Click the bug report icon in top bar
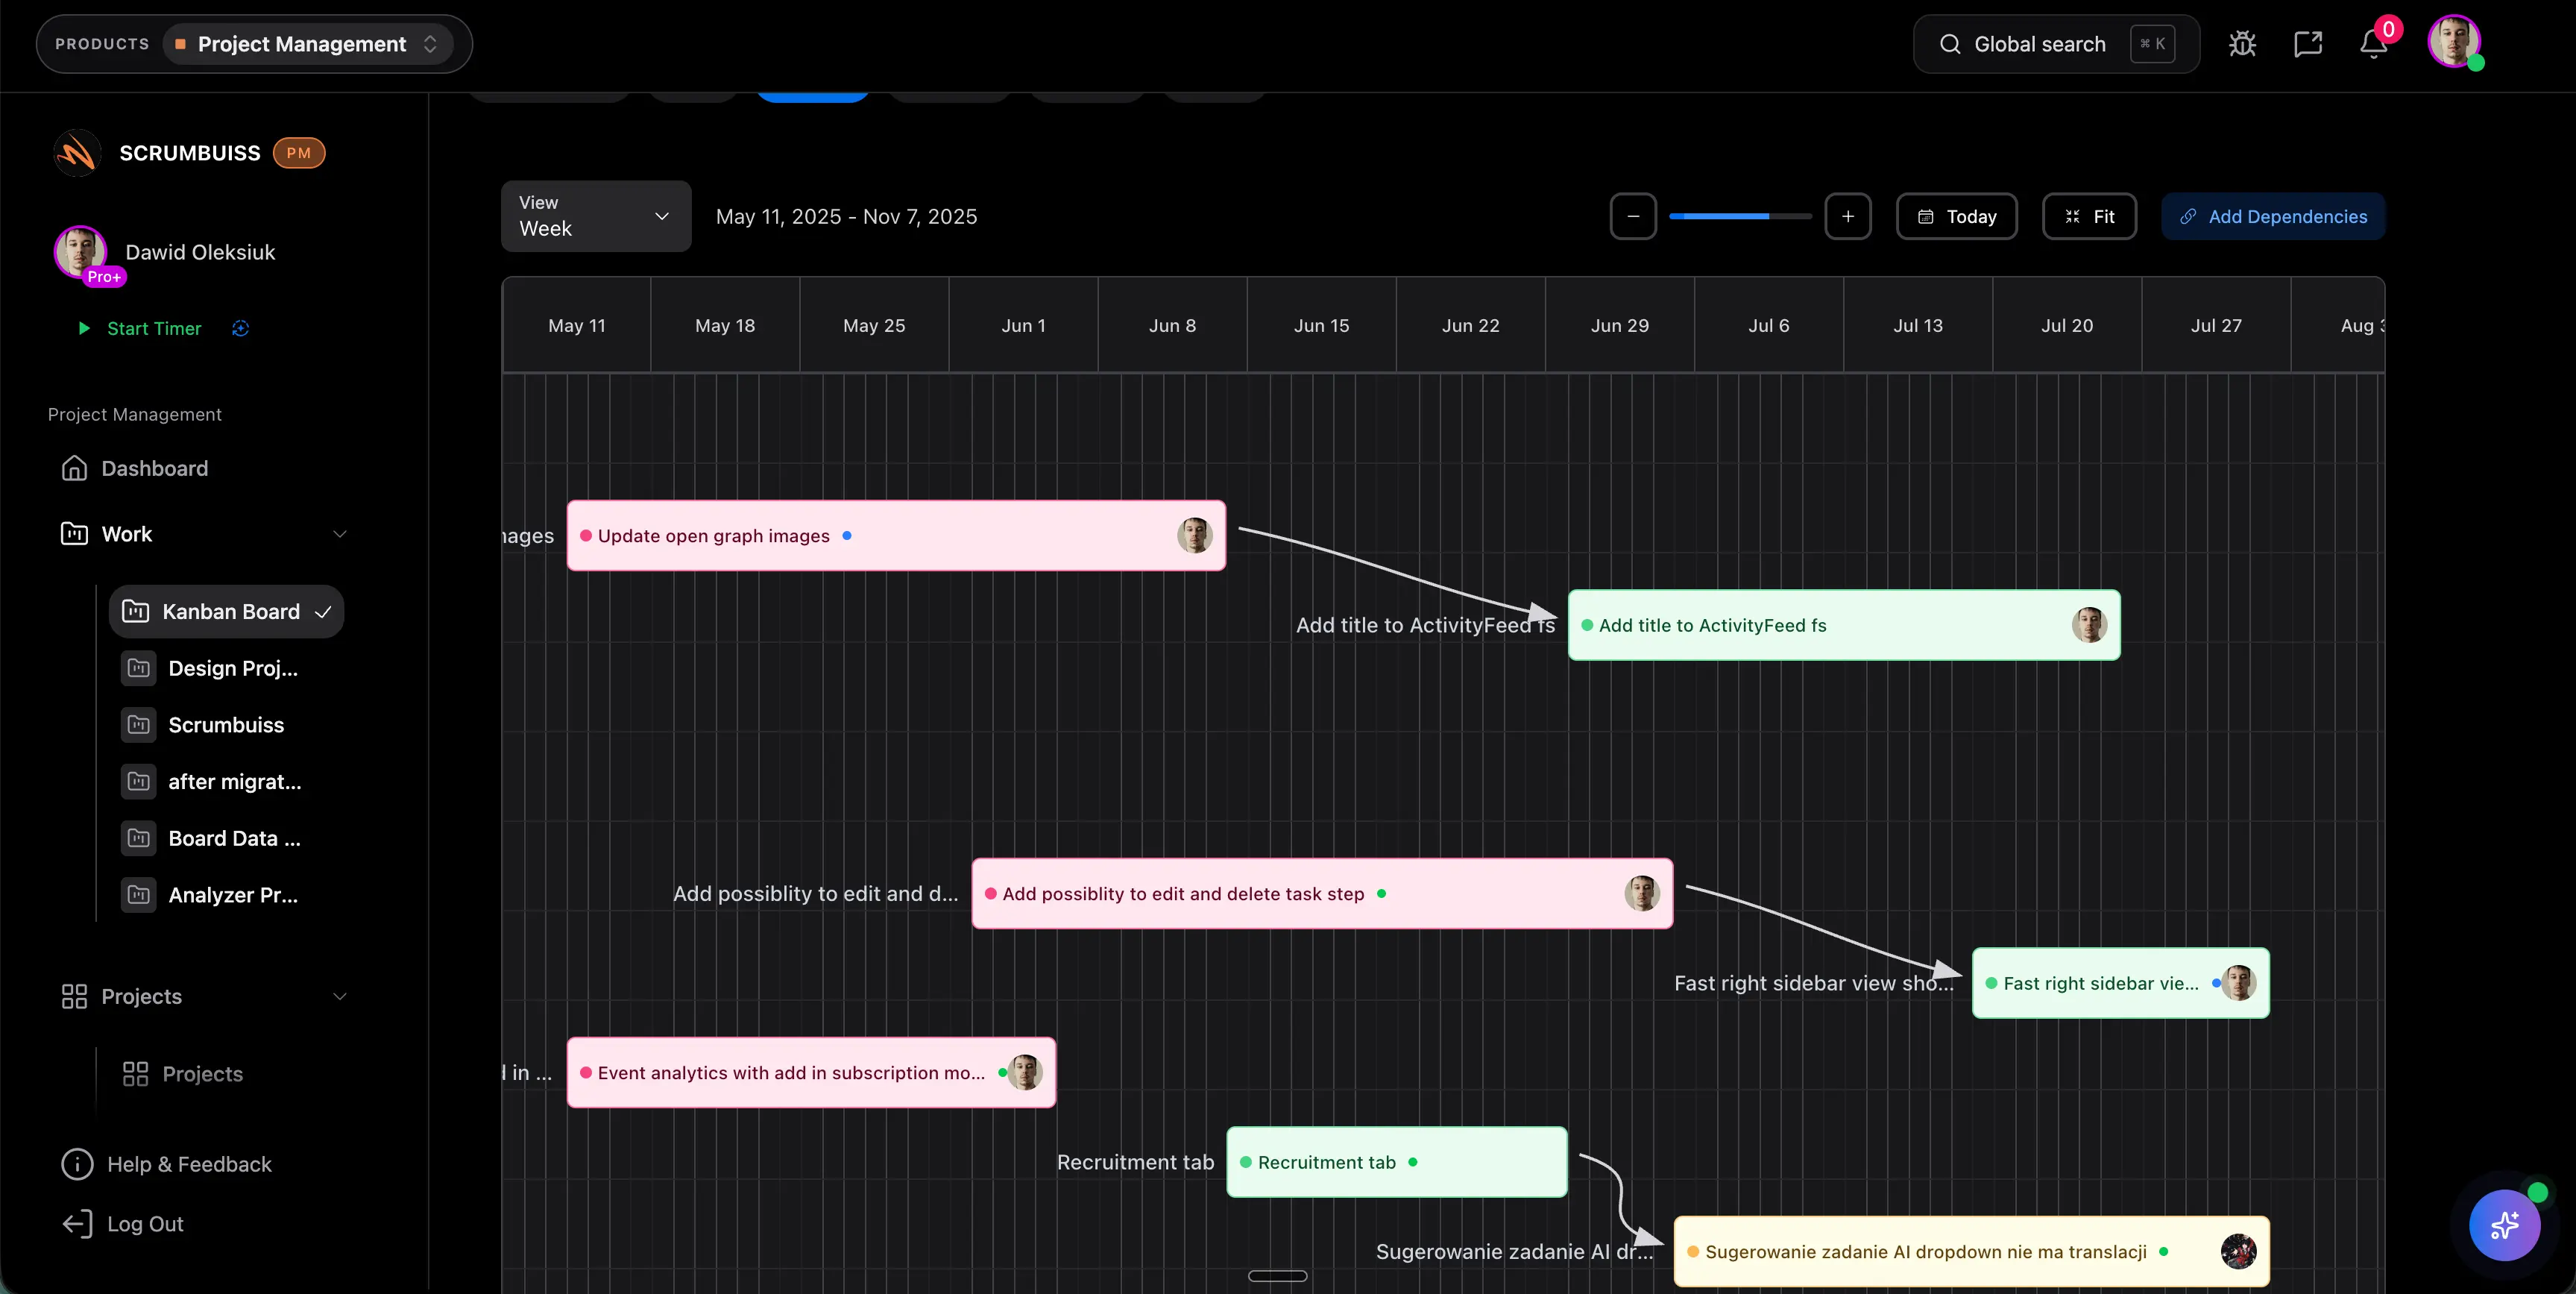Image resolution: width=2576 pixels, height=1294 pixels. pyautogui.click(x=2243, y=44)
